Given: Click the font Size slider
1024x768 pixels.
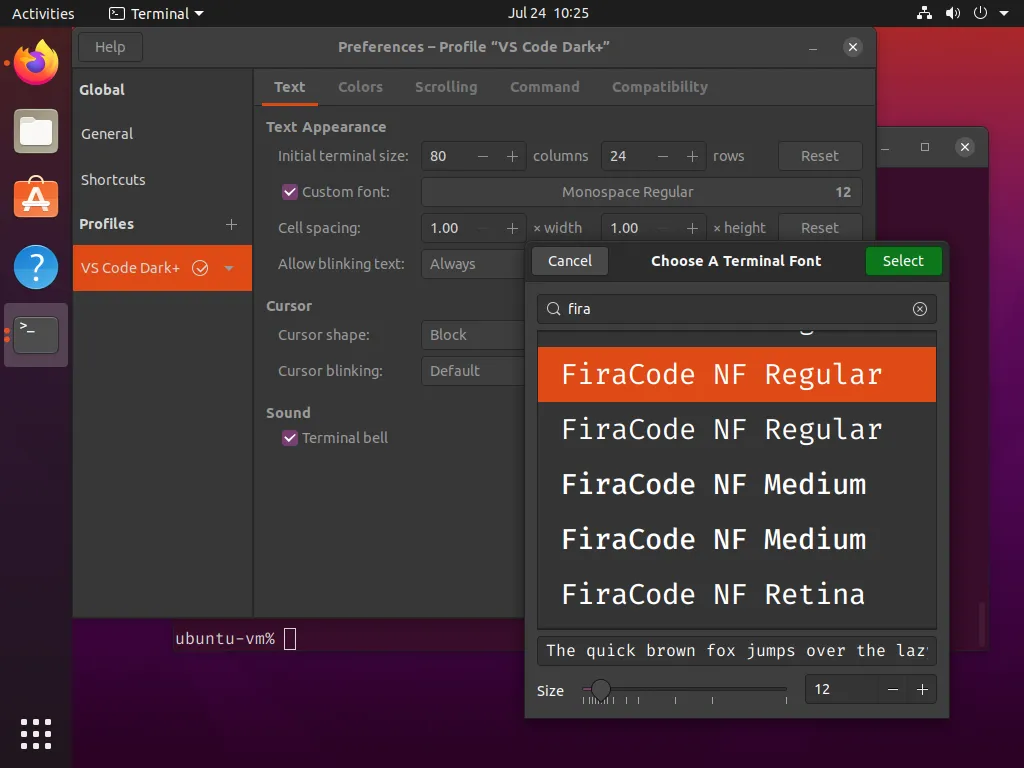Looking at the screenshot, I should (685, 689).
